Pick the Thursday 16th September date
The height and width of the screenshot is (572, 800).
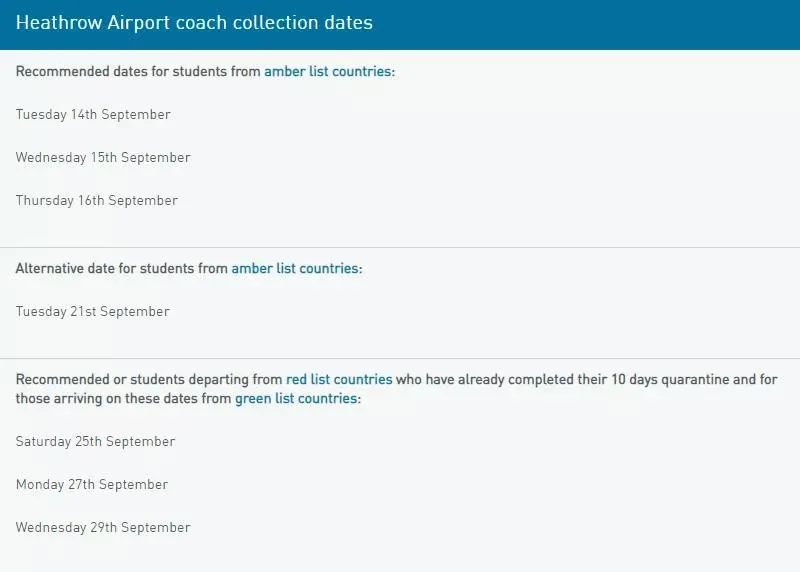(x=97, y=201)
